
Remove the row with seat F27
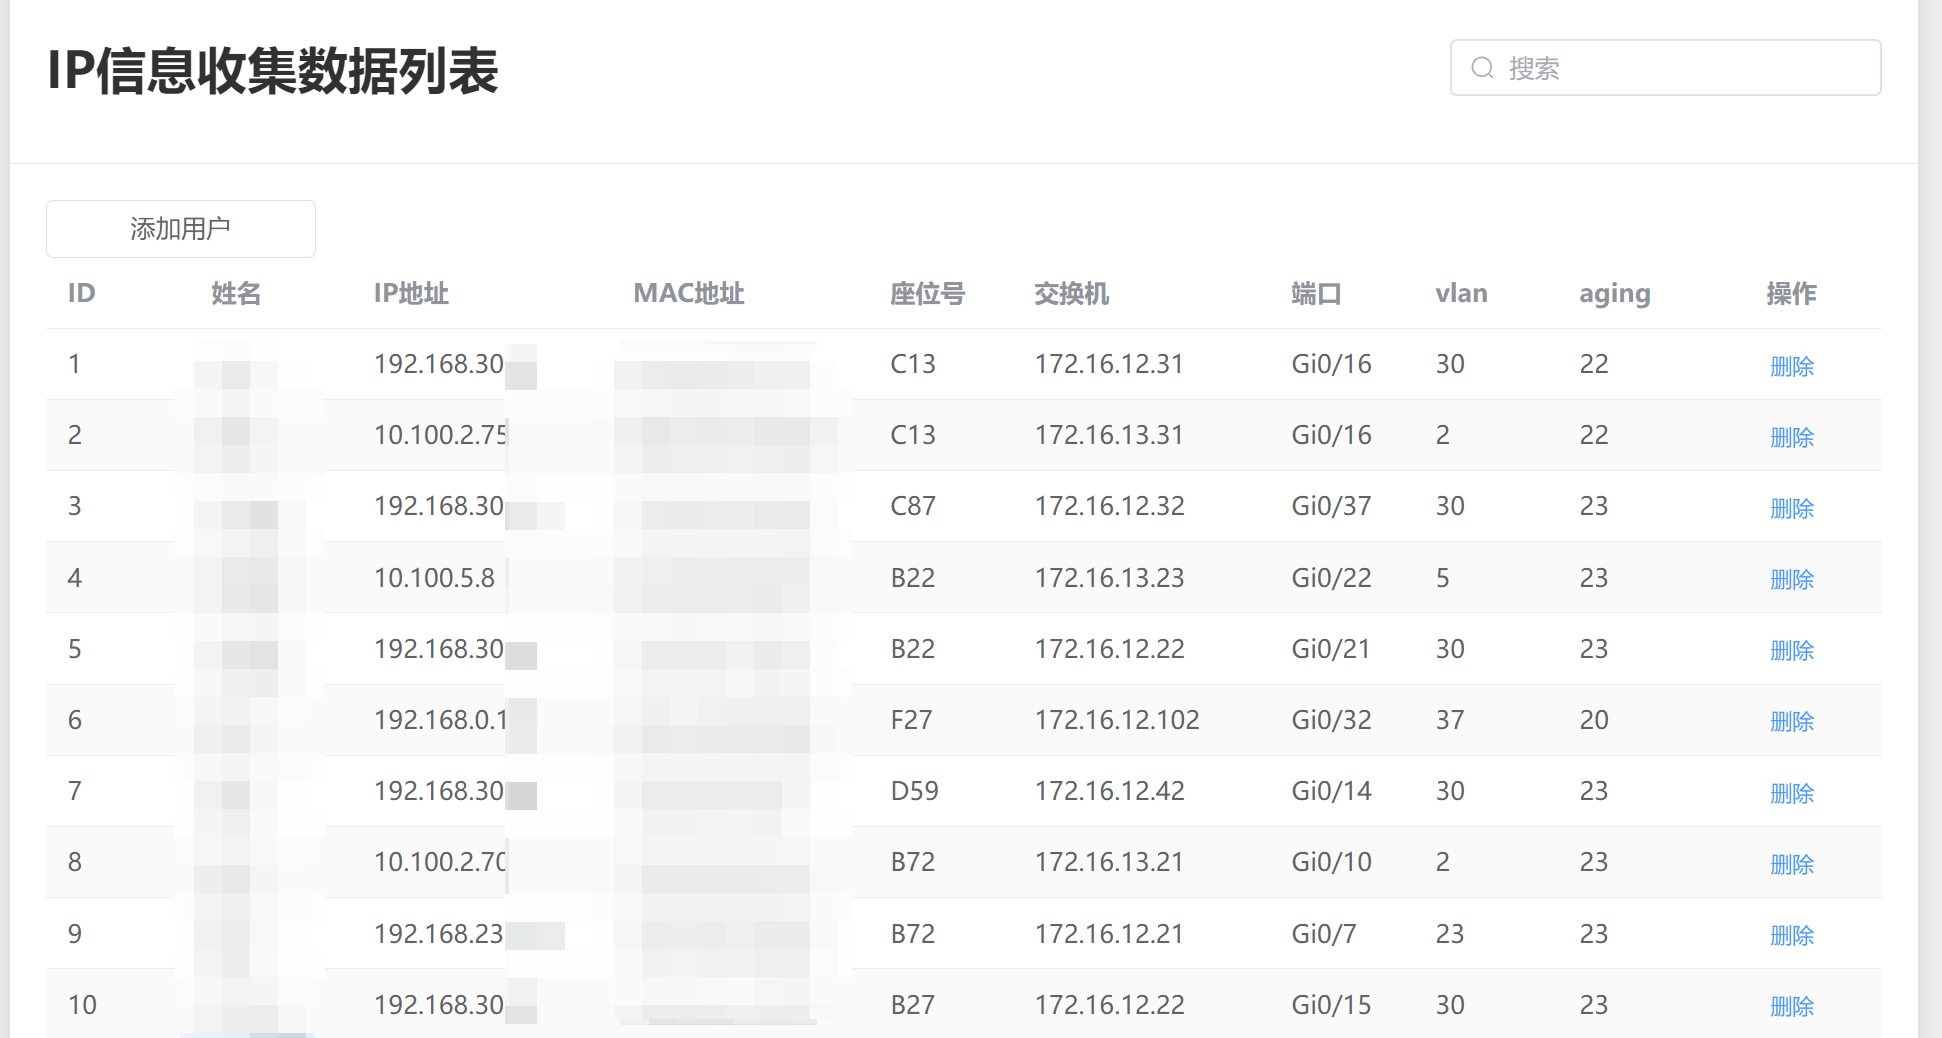click(x=1791, y=721)
